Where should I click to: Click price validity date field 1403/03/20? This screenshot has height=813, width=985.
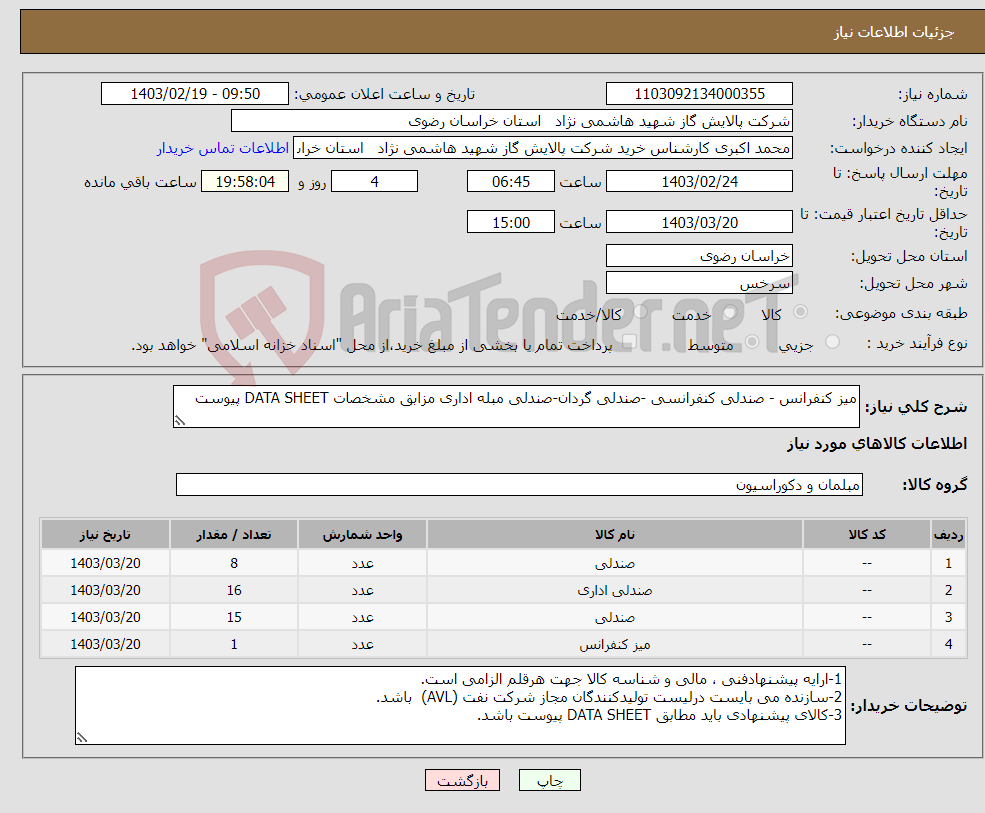(699, 222)
